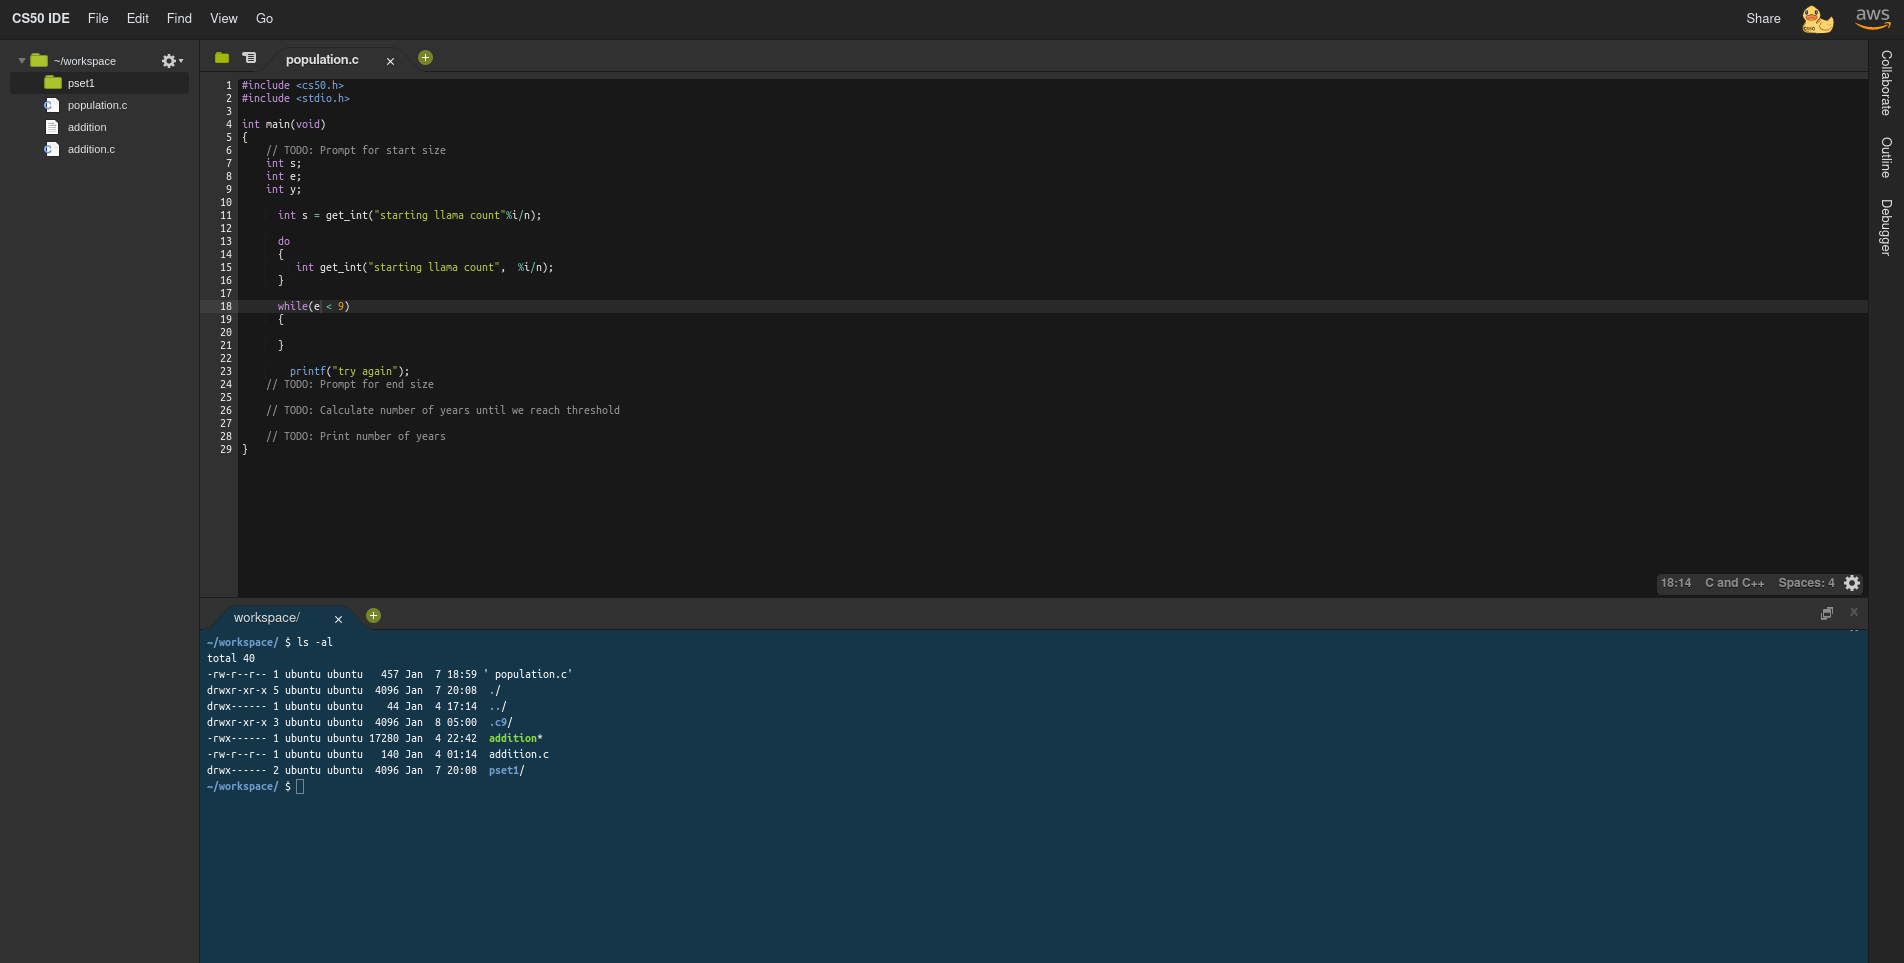
Task: Switch to workspace/ terminal tab
Action: click(x=267, y=618)
